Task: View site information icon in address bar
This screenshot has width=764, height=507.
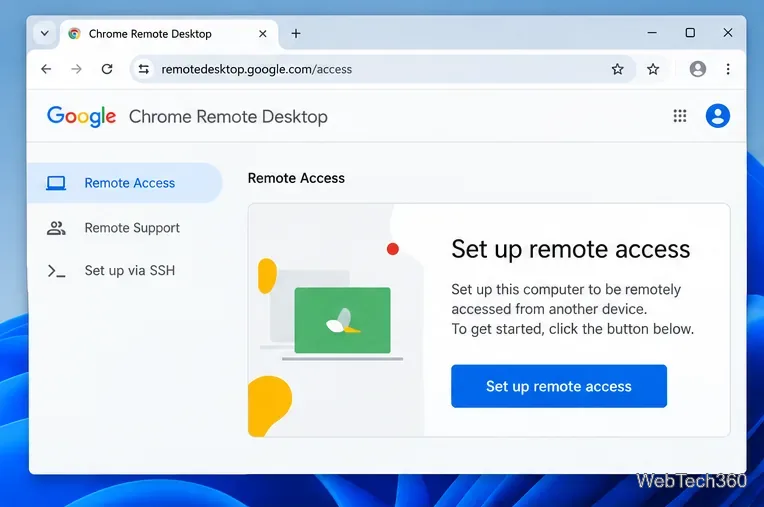Action: [x=144, y=69]
